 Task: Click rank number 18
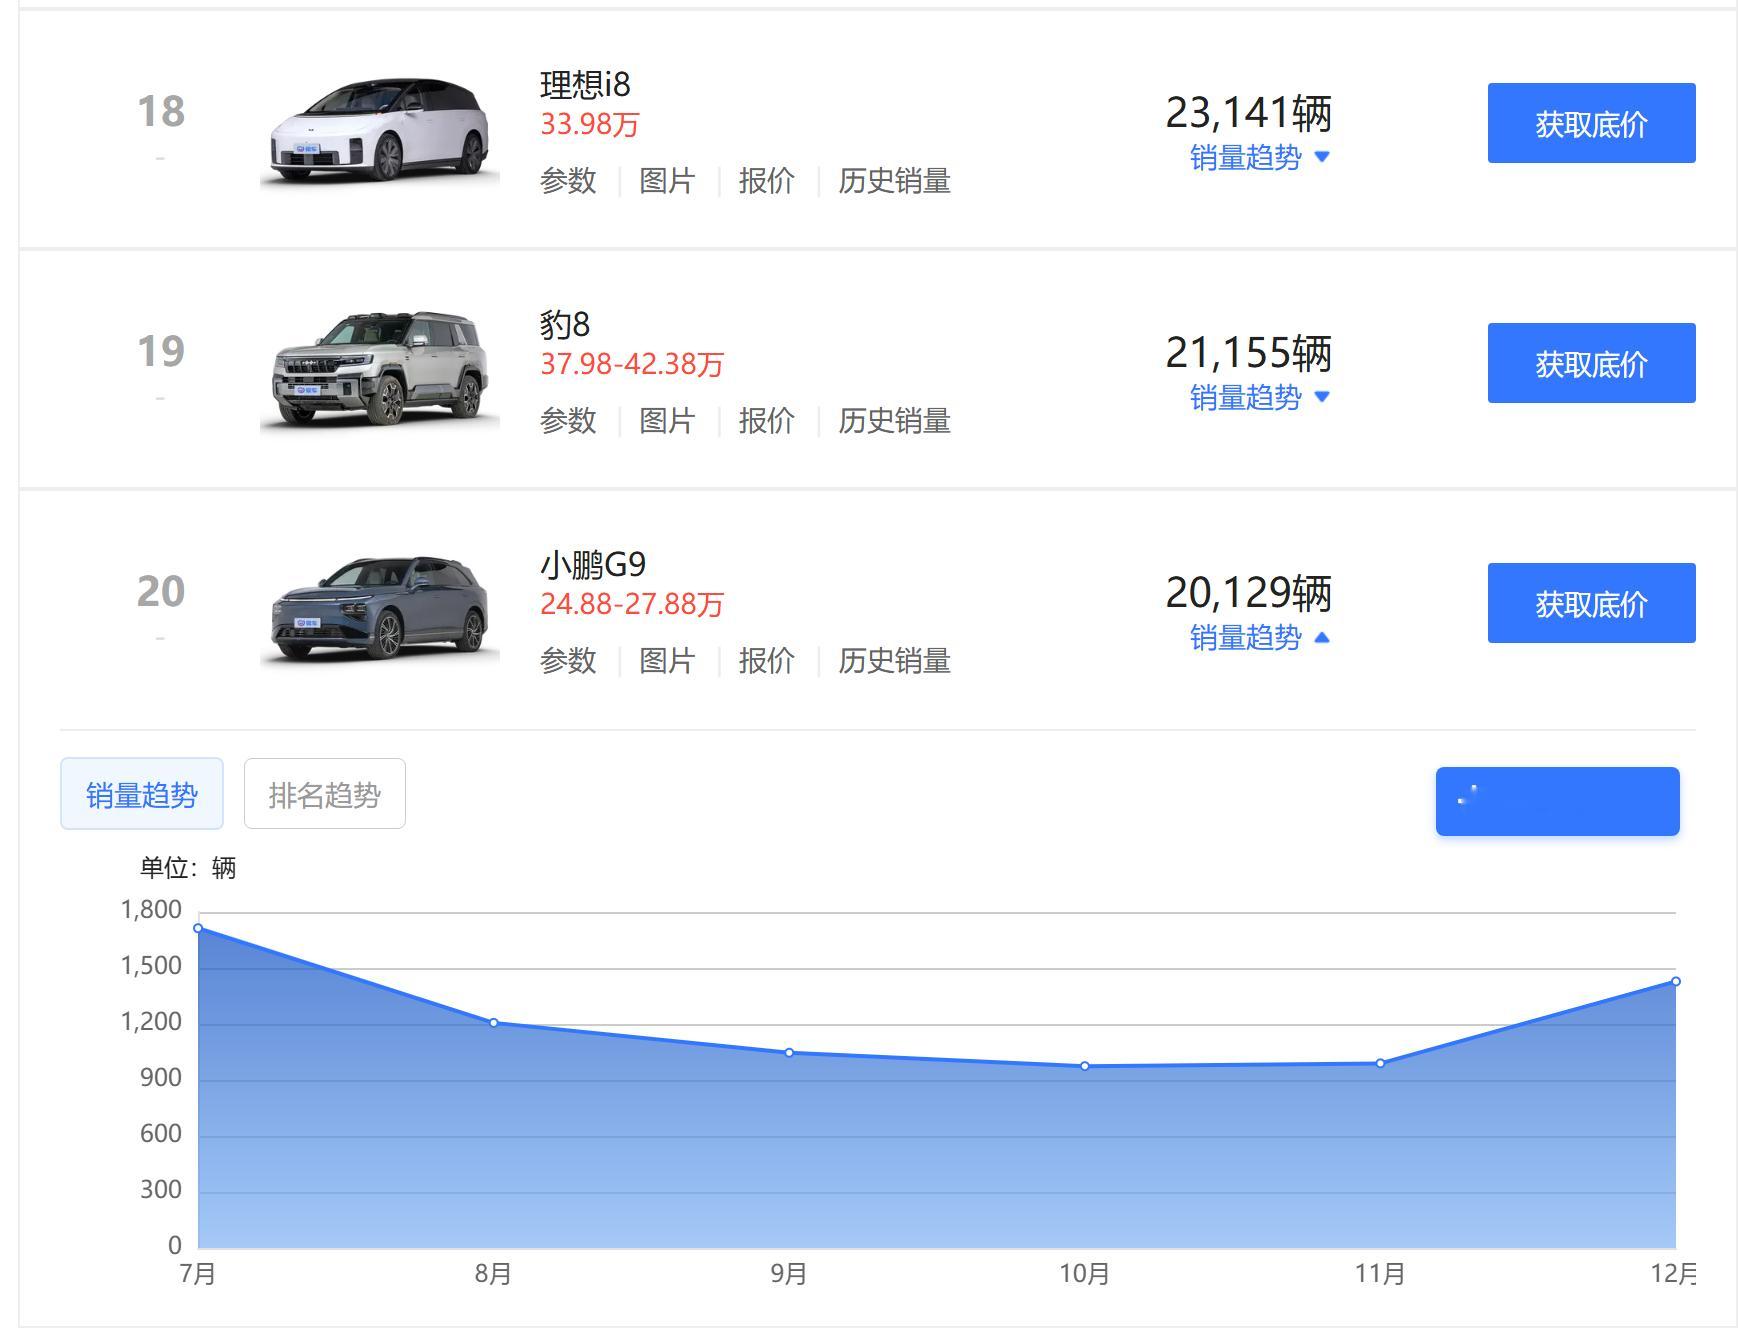coord(161,111)
